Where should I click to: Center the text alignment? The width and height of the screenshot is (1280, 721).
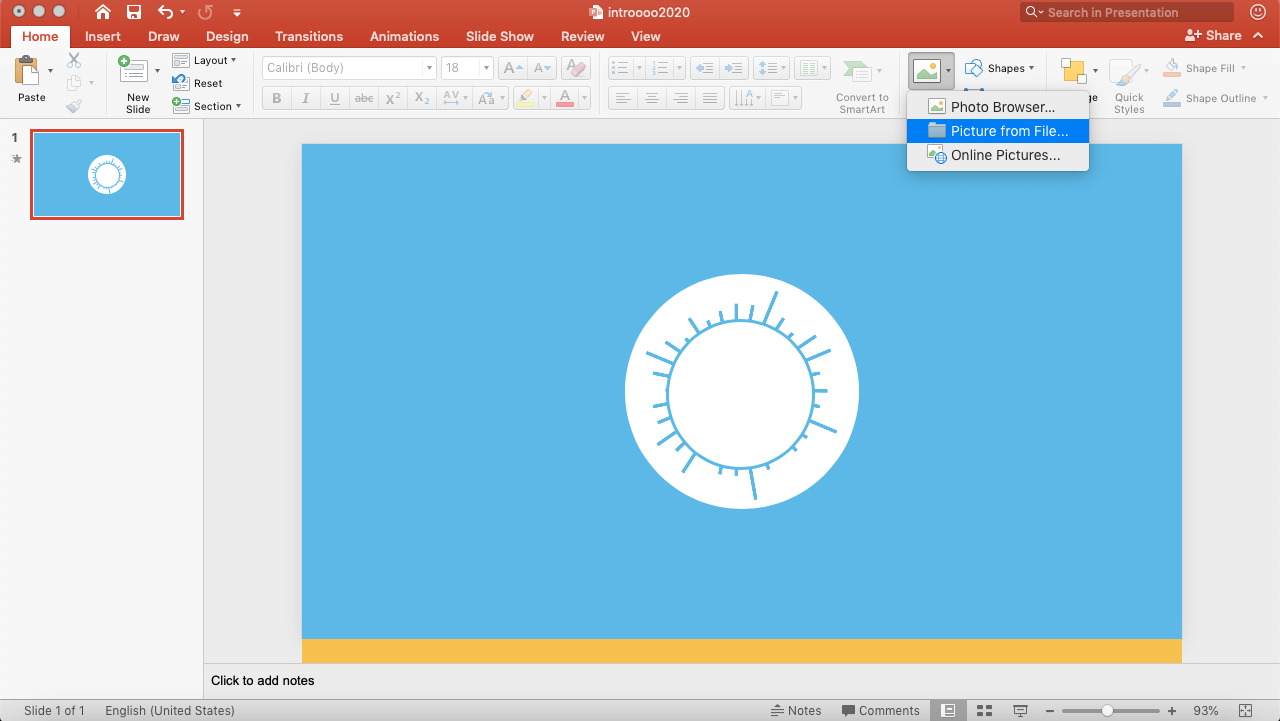coord(652,98)
